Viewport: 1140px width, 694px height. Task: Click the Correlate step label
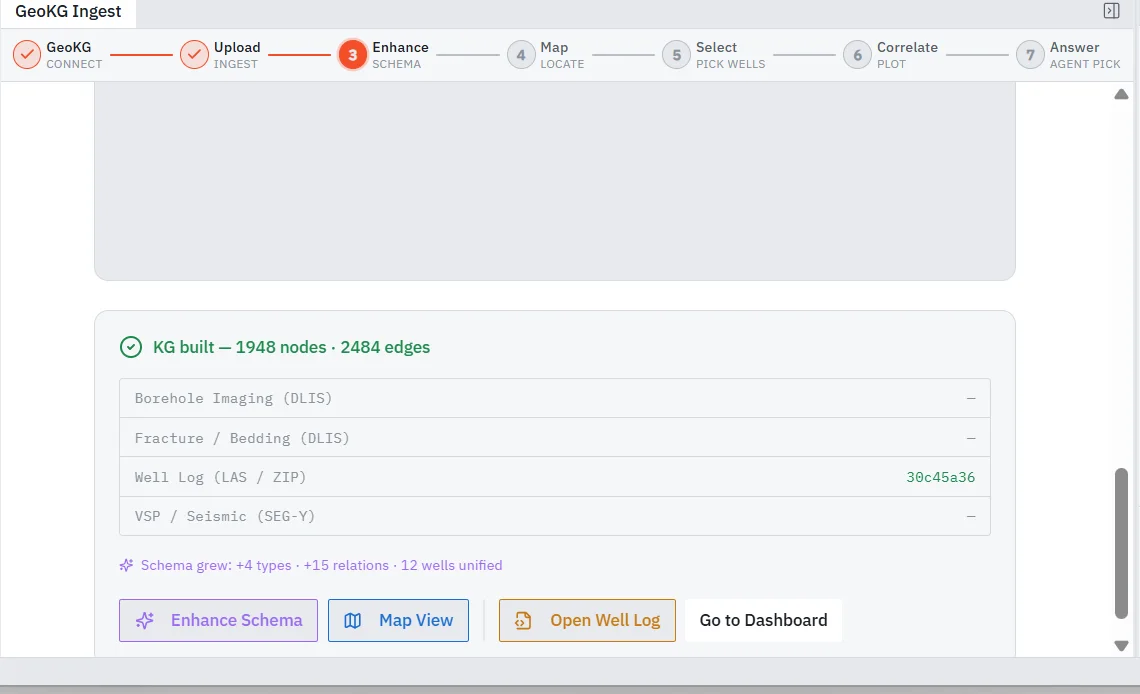[907, 47]
